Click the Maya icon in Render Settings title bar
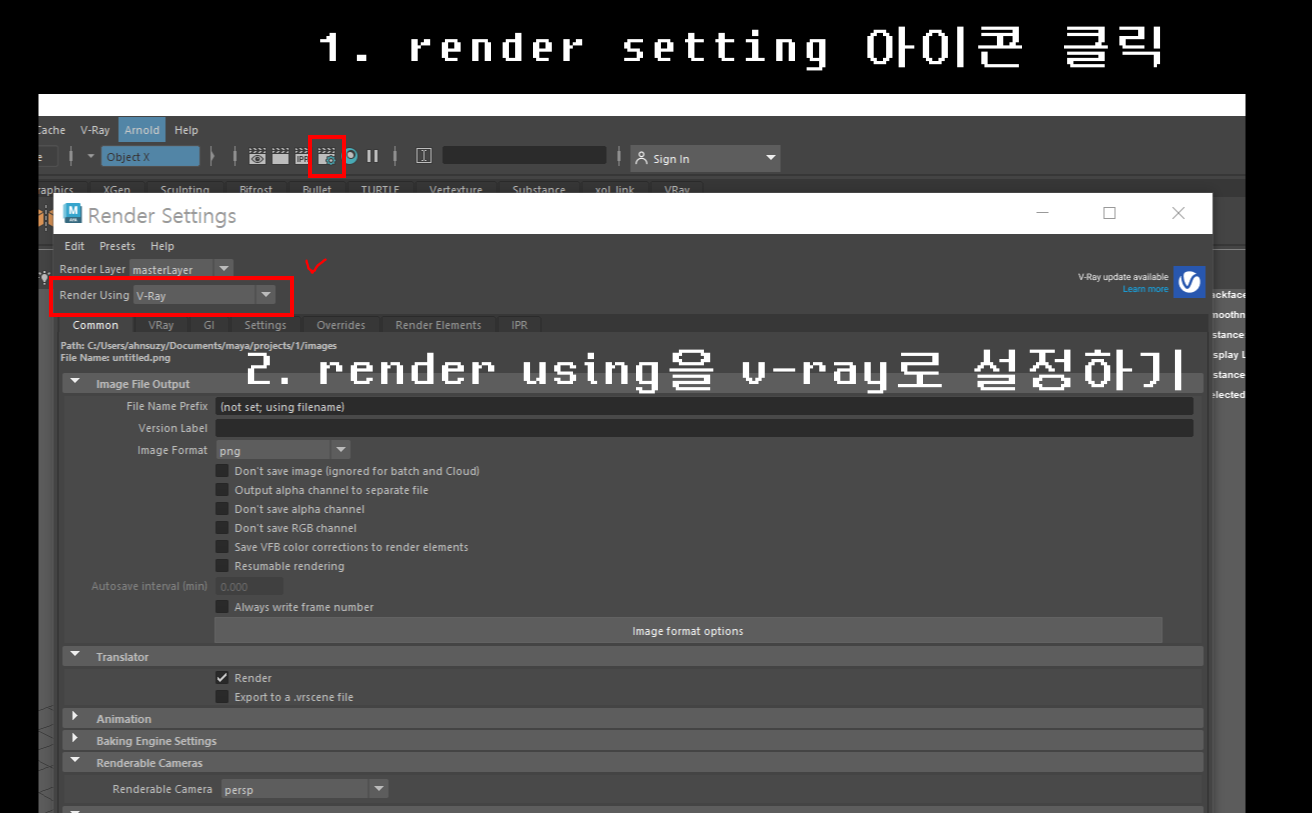Viewport: 1312px width, 813px height. click(73, 214)
